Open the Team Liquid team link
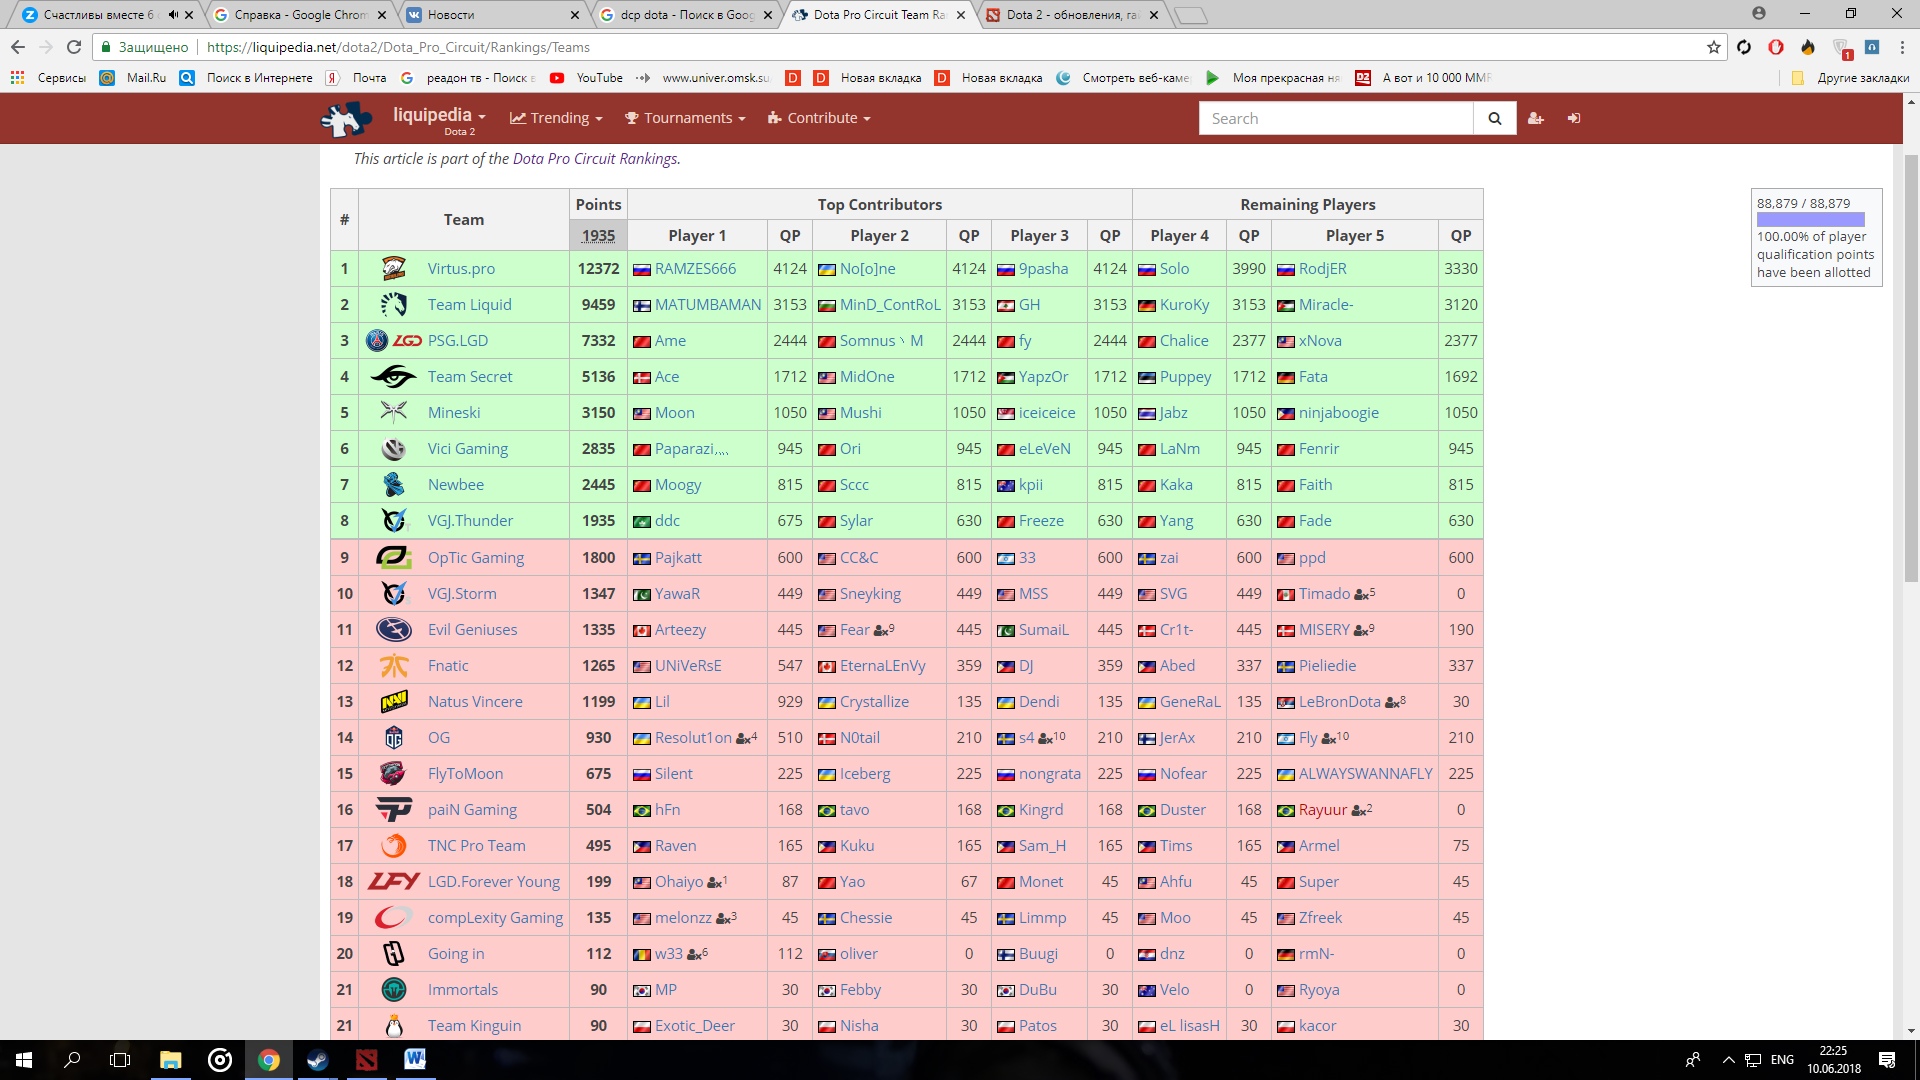The image size is (1920, 1080). pos(469,305)
